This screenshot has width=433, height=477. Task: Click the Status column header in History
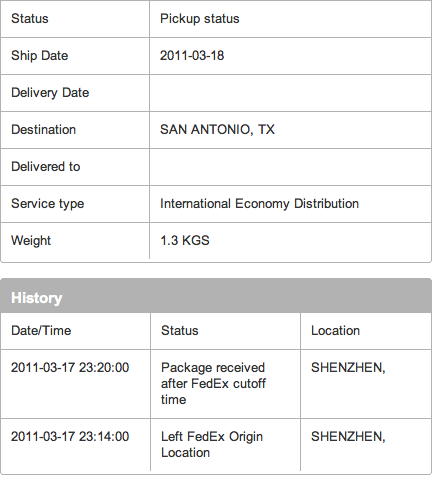180,331
